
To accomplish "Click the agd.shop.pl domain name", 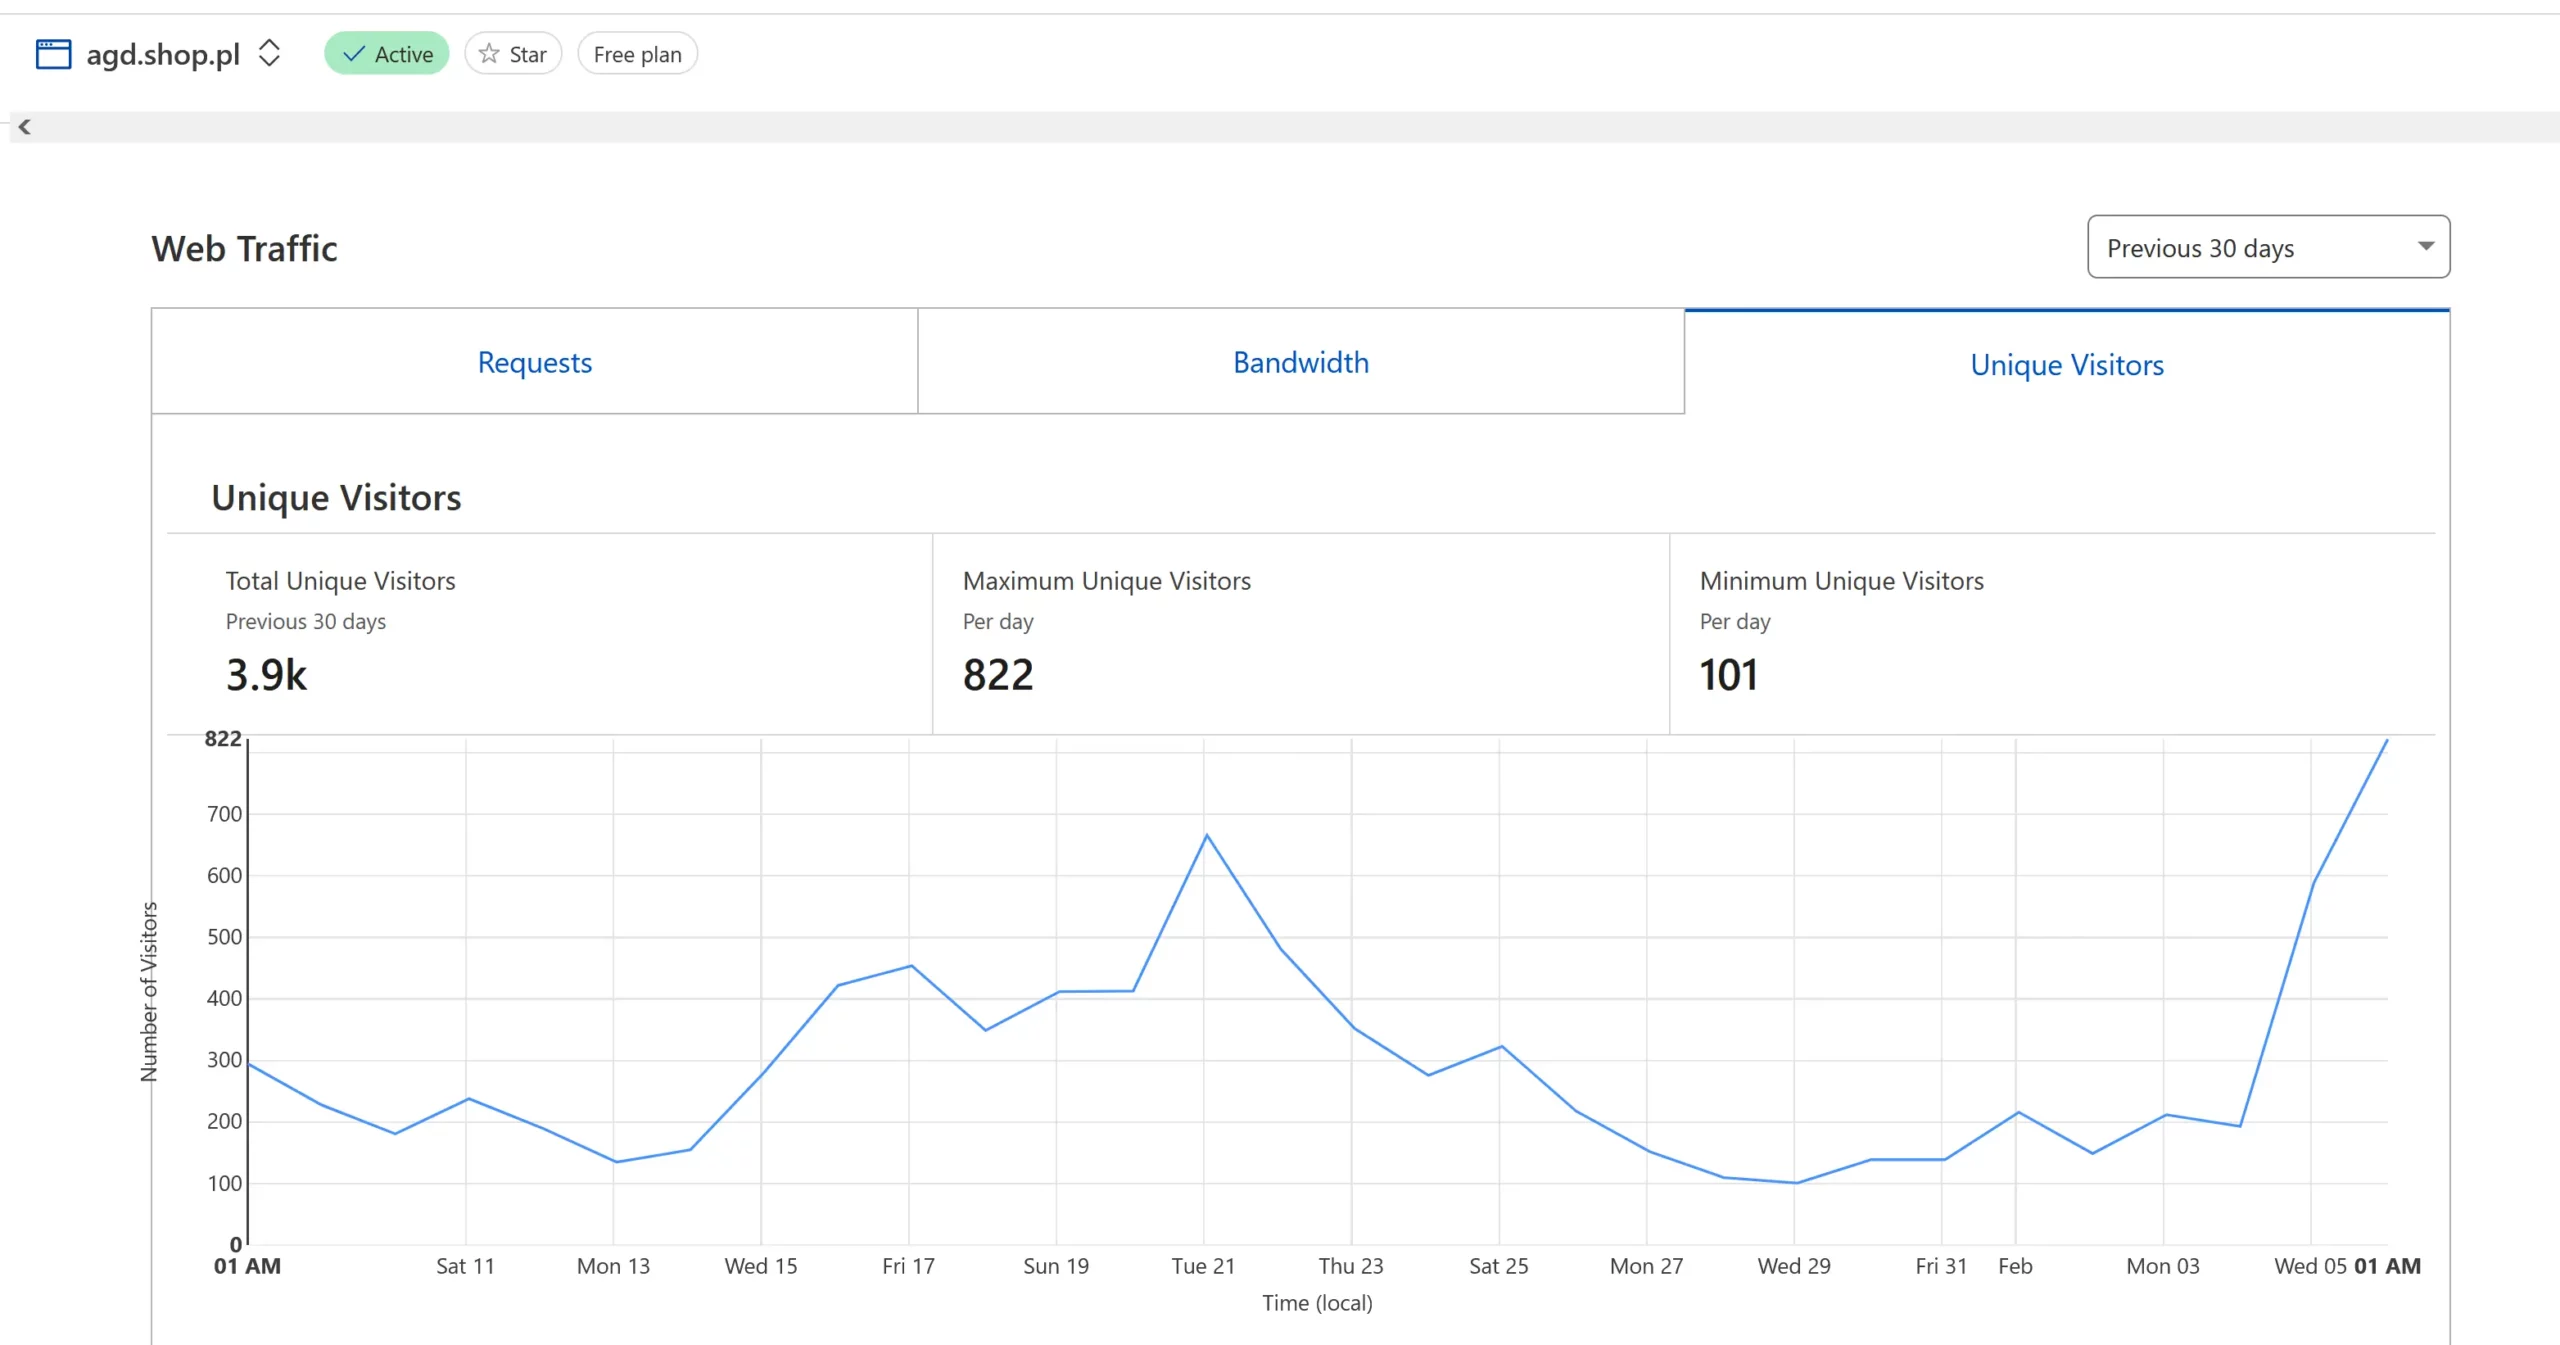I will pos(163,54).
